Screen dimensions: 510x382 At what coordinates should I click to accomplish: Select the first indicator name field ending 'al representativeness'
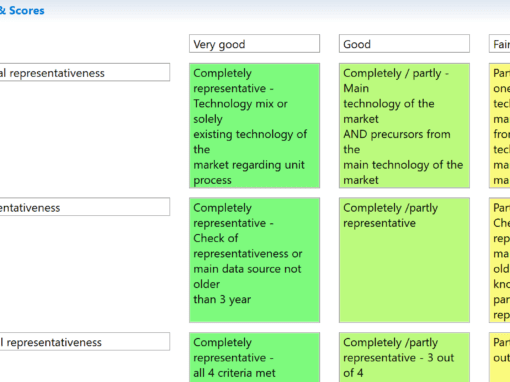[85, 72]
